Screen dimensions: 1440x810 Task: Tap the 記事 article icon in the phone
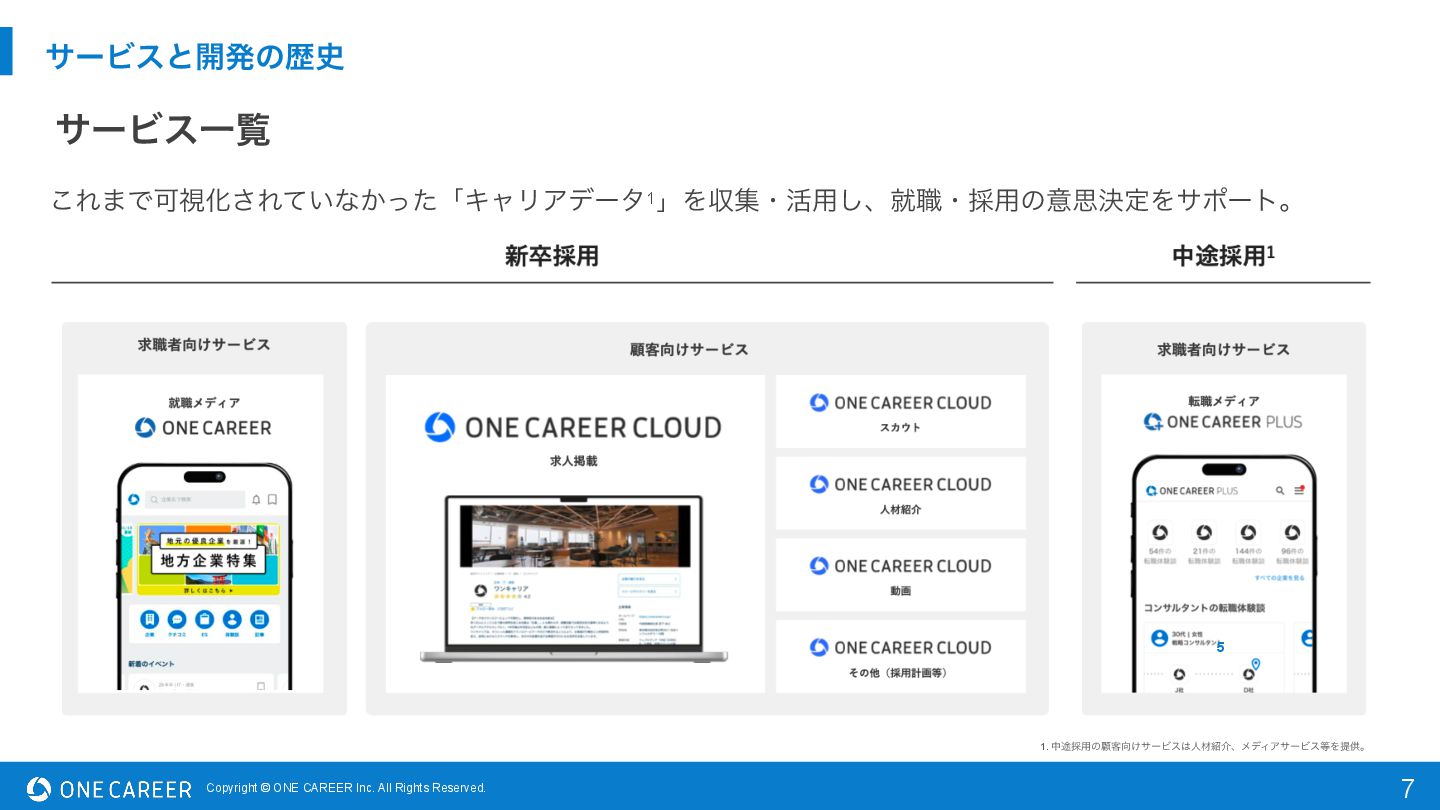[260, 620]
